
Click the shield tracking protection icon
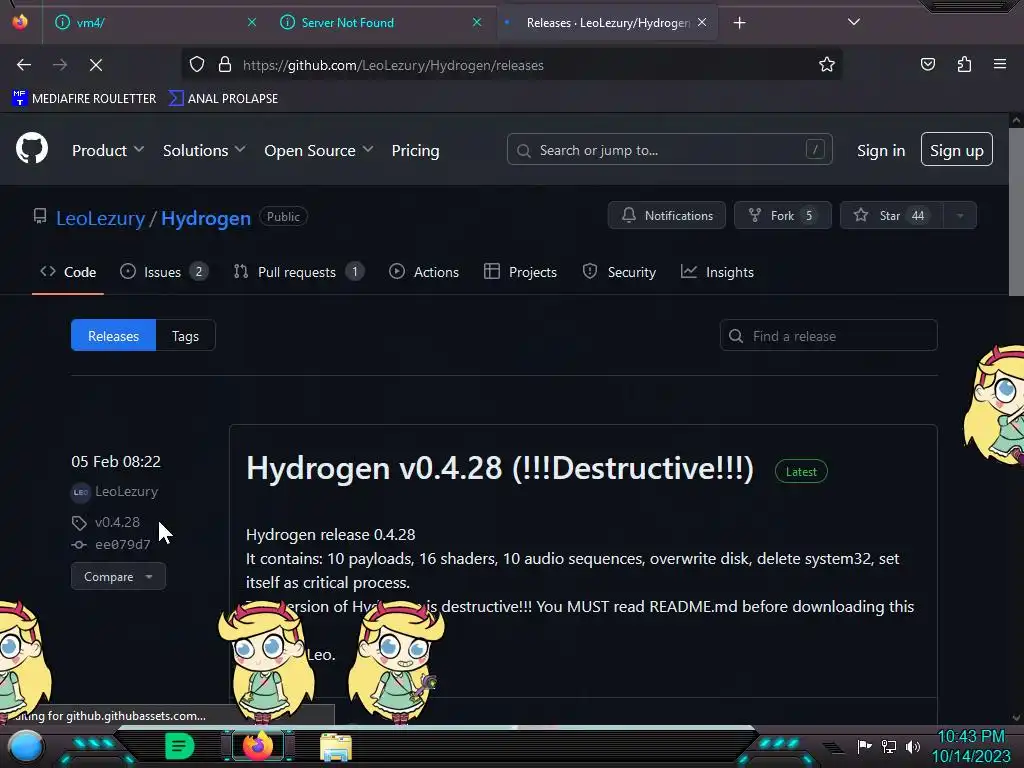coord(197,65)
